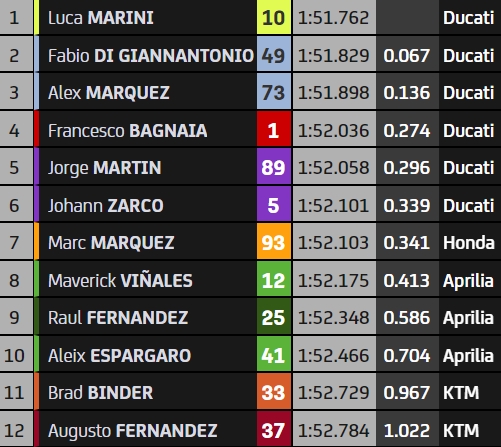Screen dimensions: 501x447
Task: Click Honda manufacturer label
Action: pyautogui.click(x=469, y=243)
